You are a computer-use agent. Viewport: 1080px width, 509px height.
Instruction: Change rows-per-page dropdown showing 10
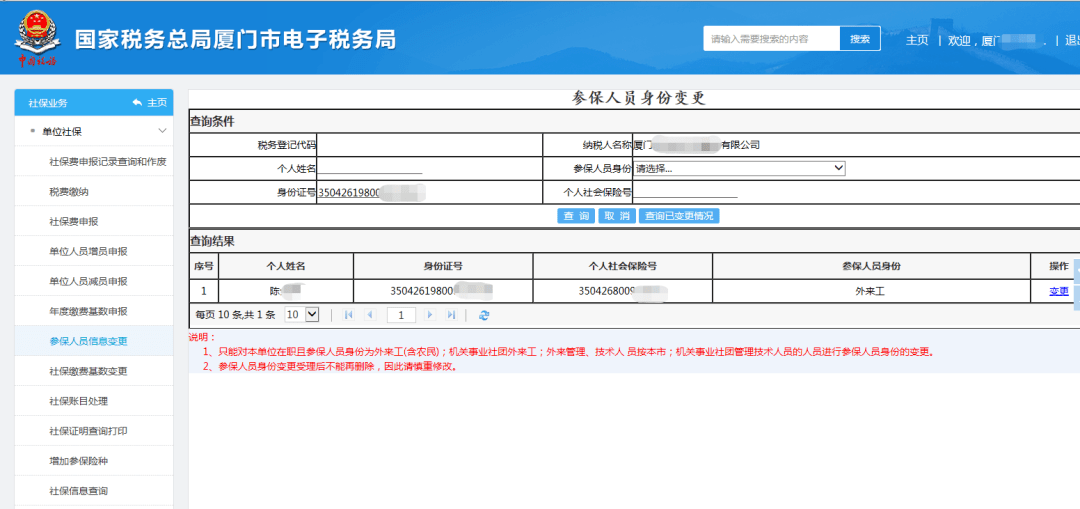pos(302,315)
